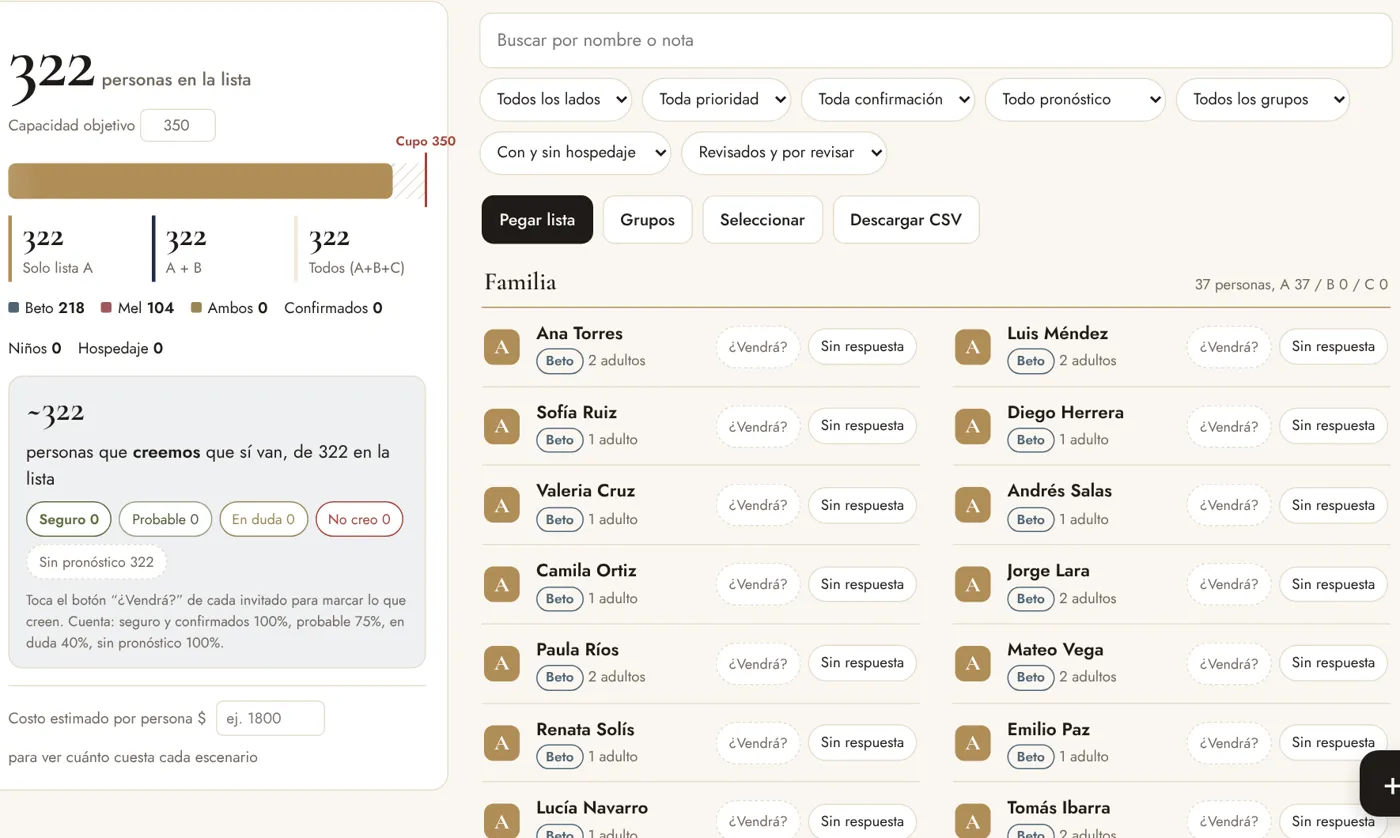1400x838 pixels.
Task: Toggle ¿Vendrá? for Jorge Lara
Action: click(x=1229, y=584)
